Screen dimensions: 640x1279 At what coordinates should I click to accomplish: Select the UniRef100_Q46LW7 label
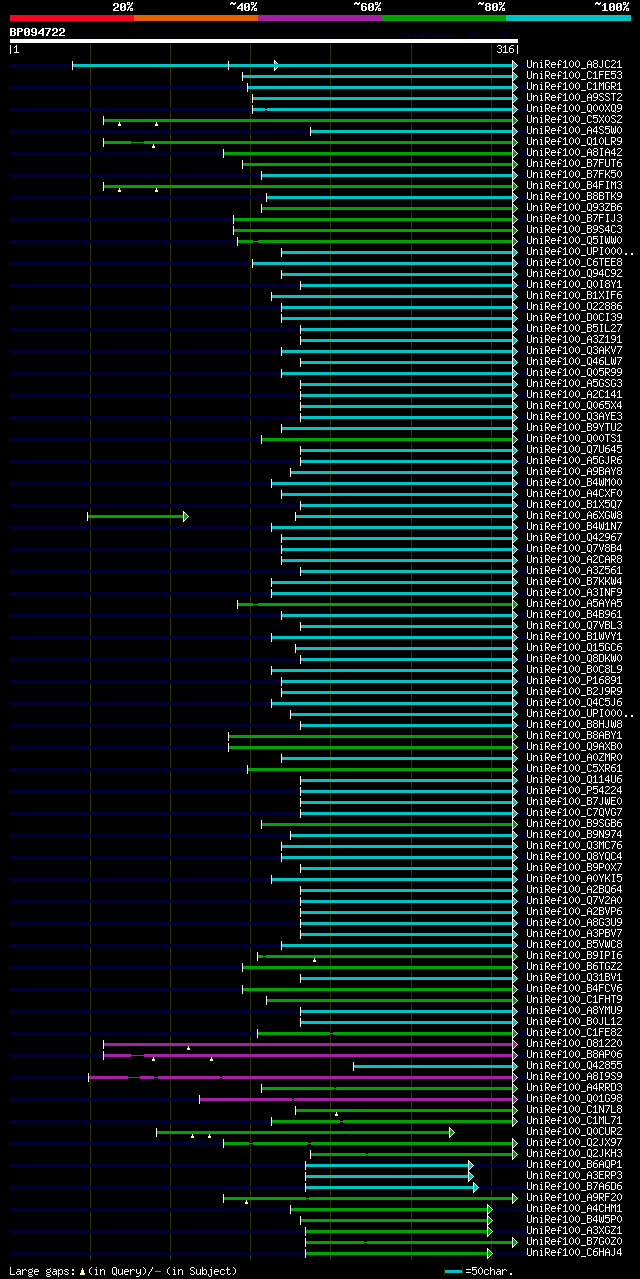[574, 362]
